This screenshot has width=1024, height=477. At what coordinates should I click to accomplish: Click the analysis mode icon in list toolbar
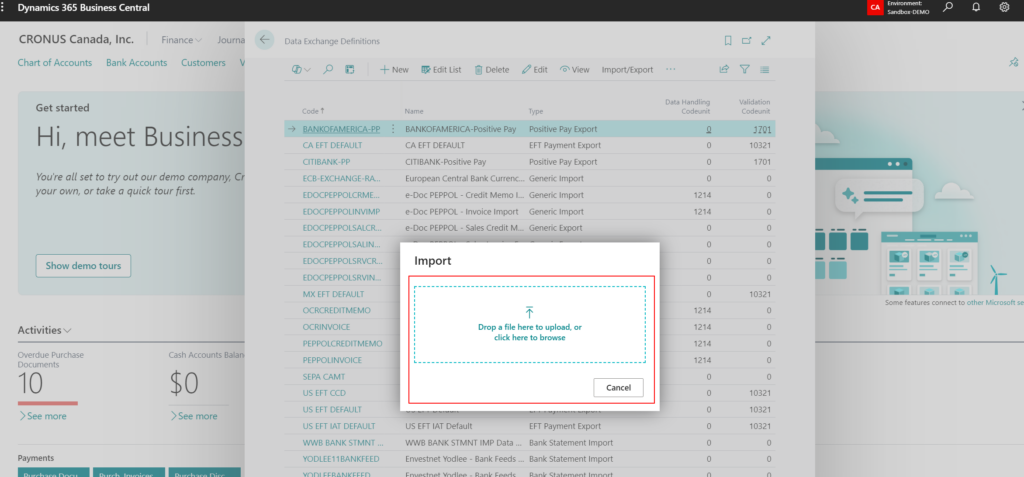pyautogui.click(x=349, y=69)
